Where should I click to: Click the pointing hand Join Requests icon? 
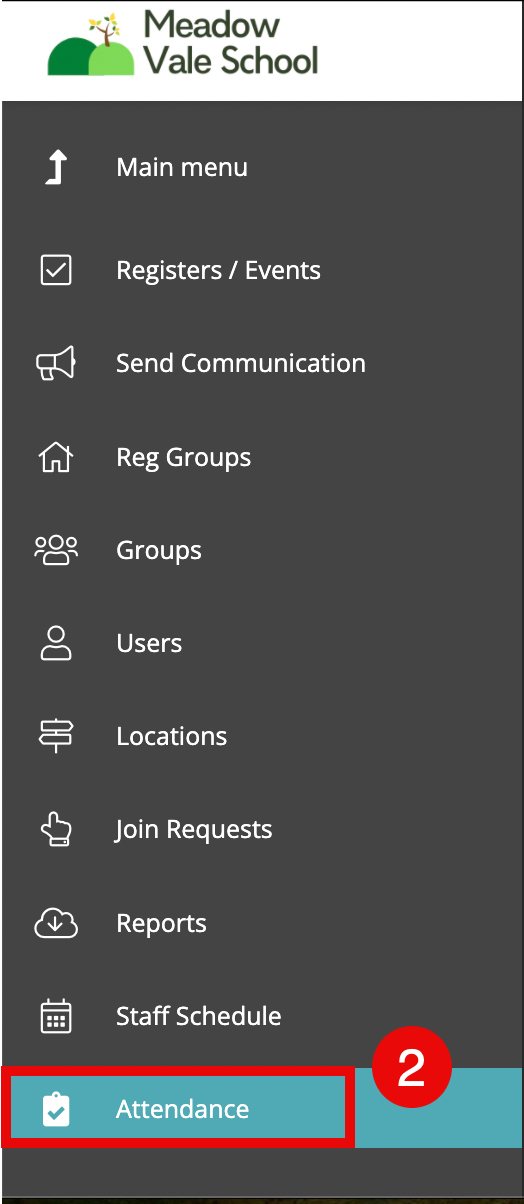[x=56, y=829]
